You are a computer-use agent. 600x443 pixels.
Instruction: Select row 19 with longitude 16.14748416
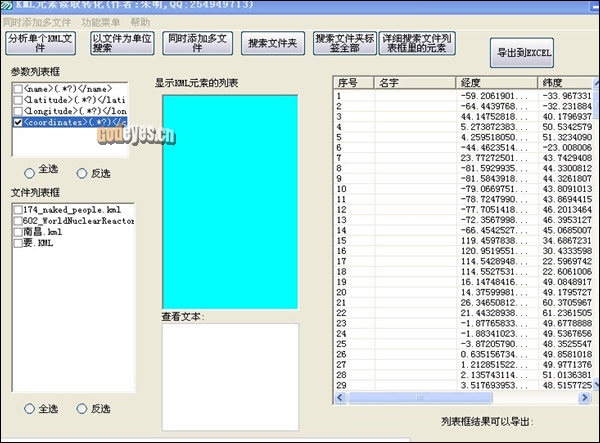(x=463, y=282)
